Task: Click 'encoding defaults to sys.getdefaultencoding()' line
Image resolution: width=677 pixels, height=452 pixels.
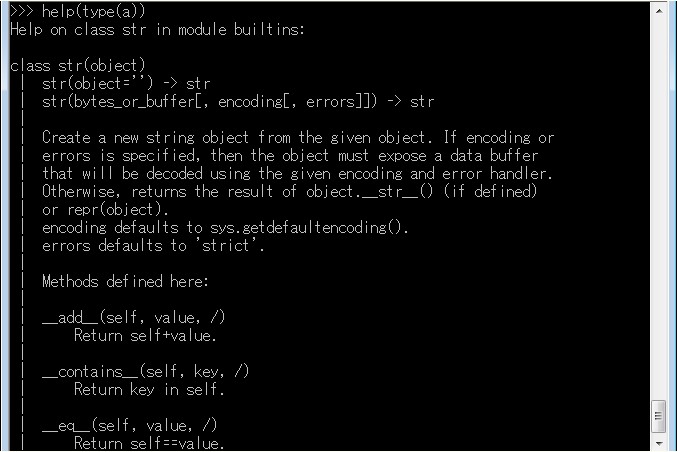Action: (x=225, y=228)
